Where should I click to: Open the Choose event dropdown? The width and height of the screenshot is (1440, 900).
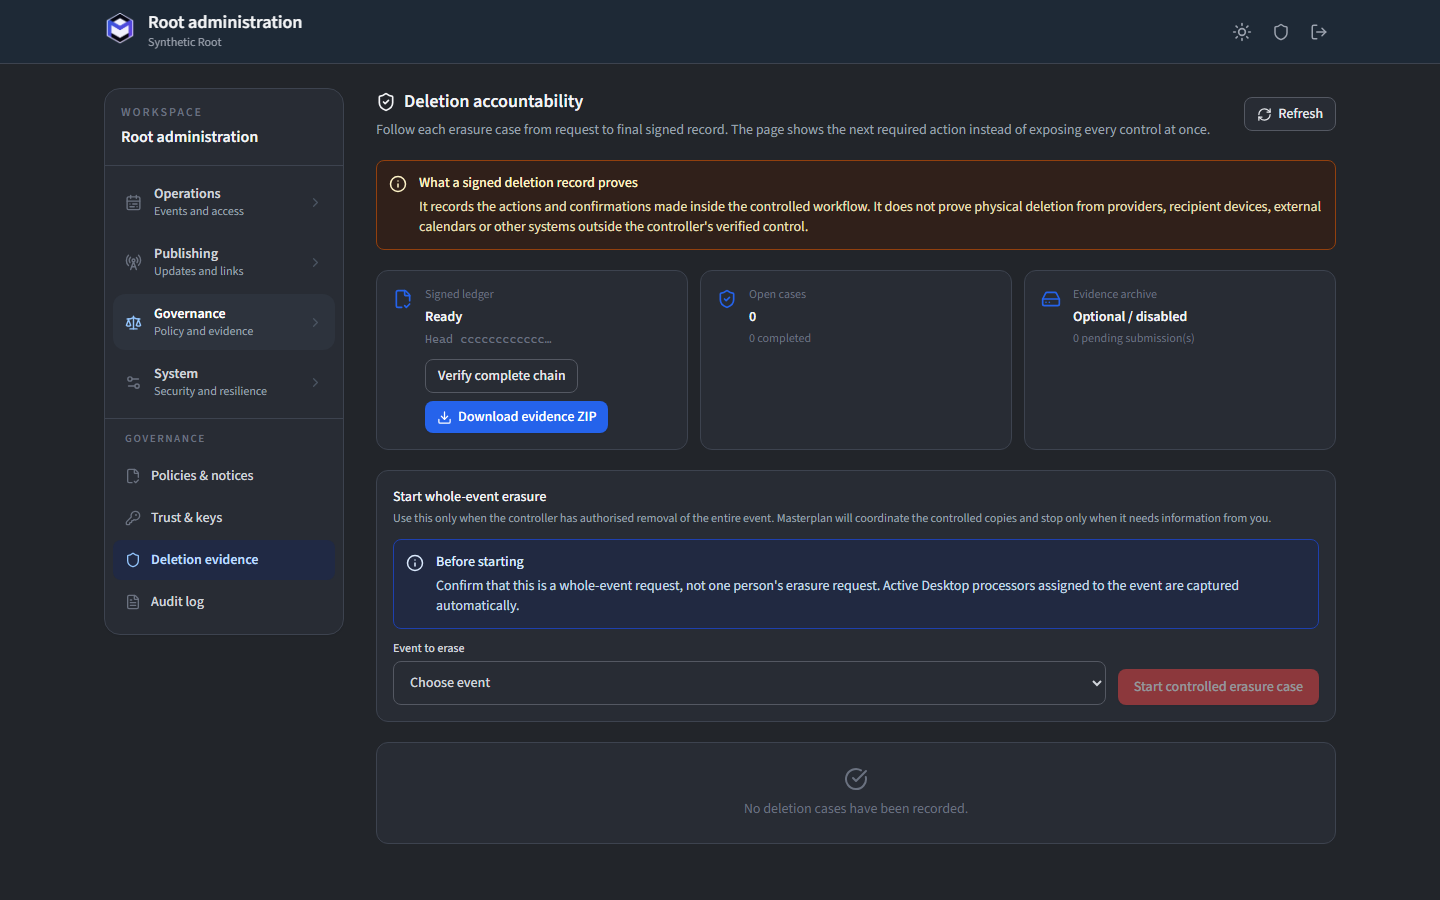coord(749,683)
